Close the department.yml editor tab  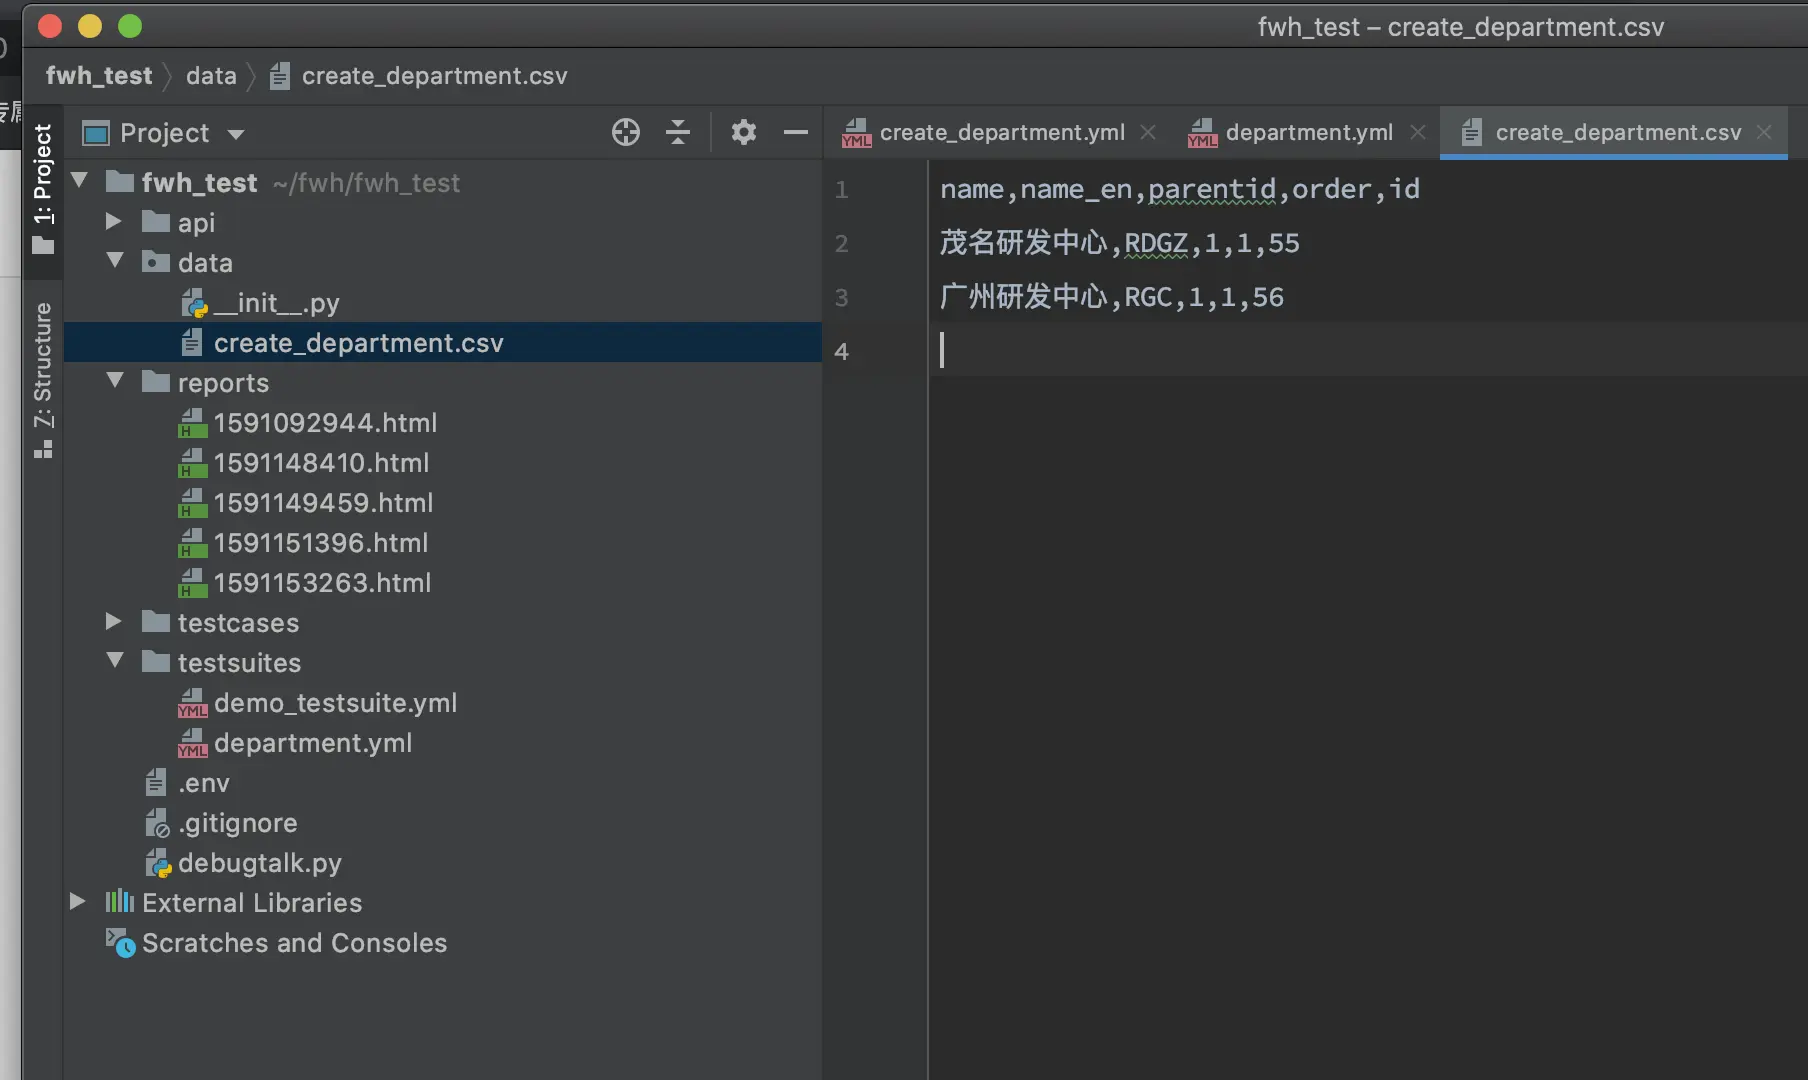(x=1418, y=132)
